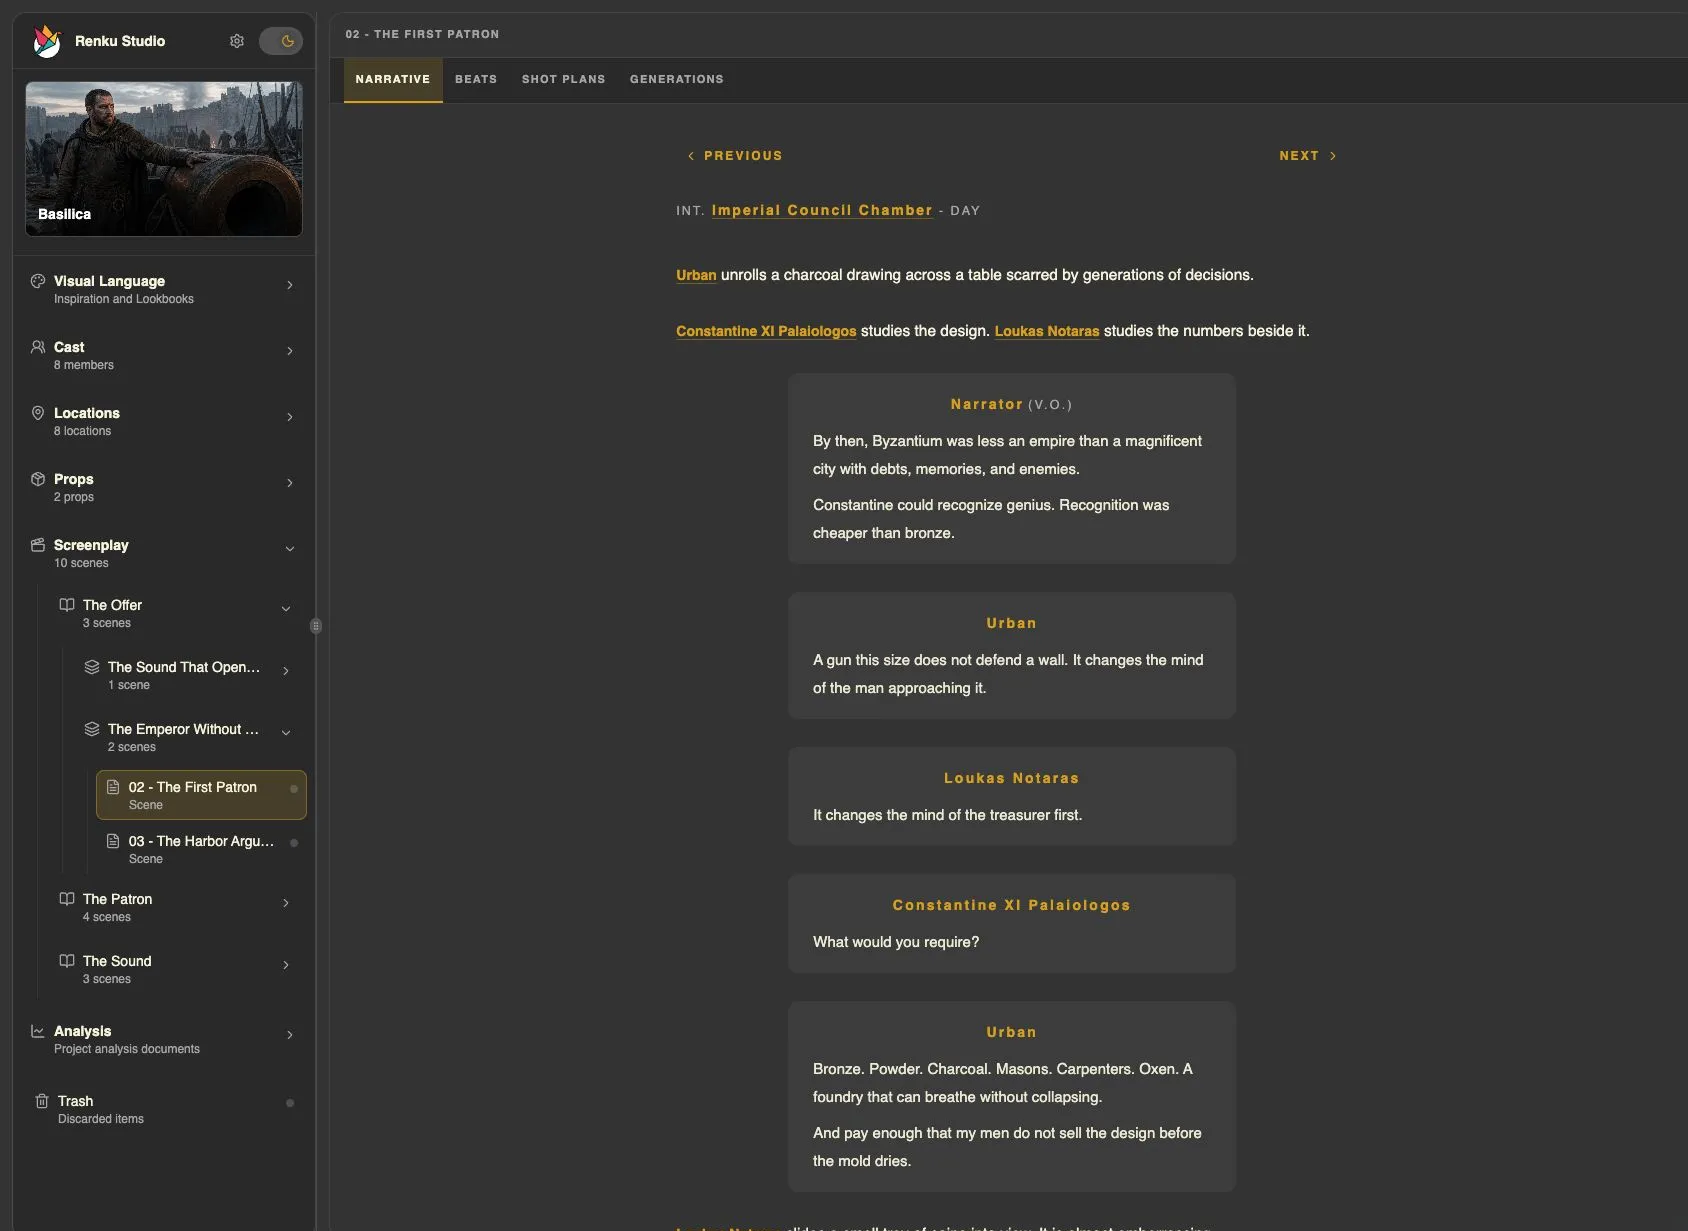Open the Imperial Council Chamber location link
The width and height of the screenshot is (1688, 1231).
822,210
